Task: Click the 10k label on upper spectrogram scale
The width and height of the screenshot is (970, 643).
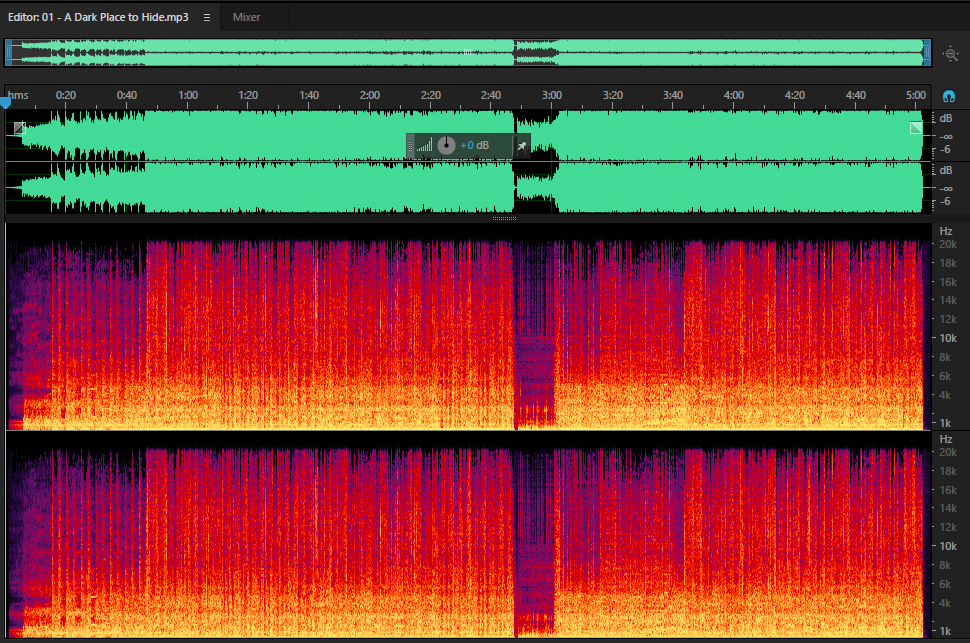Action: [948, 338]
